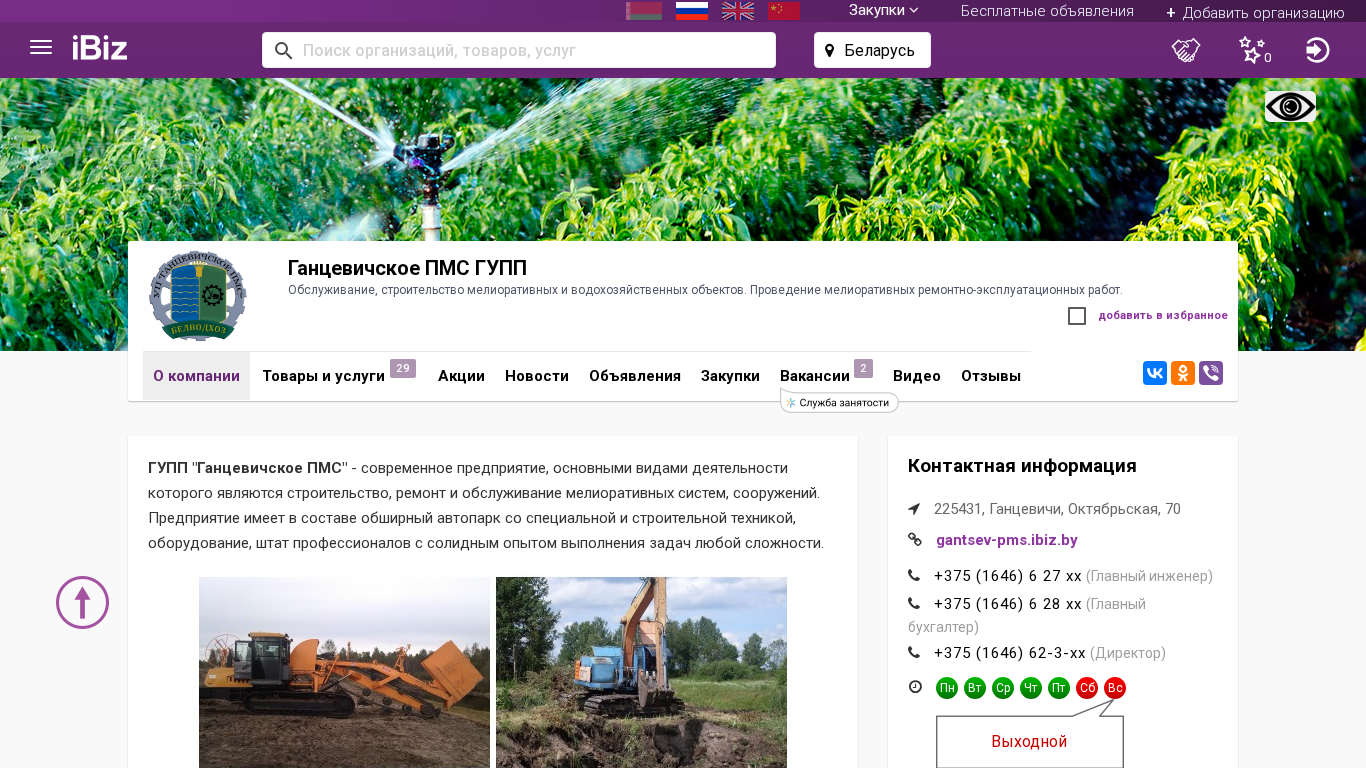
Task: Select the Пт weekday circle
Action: [1059, 688]
